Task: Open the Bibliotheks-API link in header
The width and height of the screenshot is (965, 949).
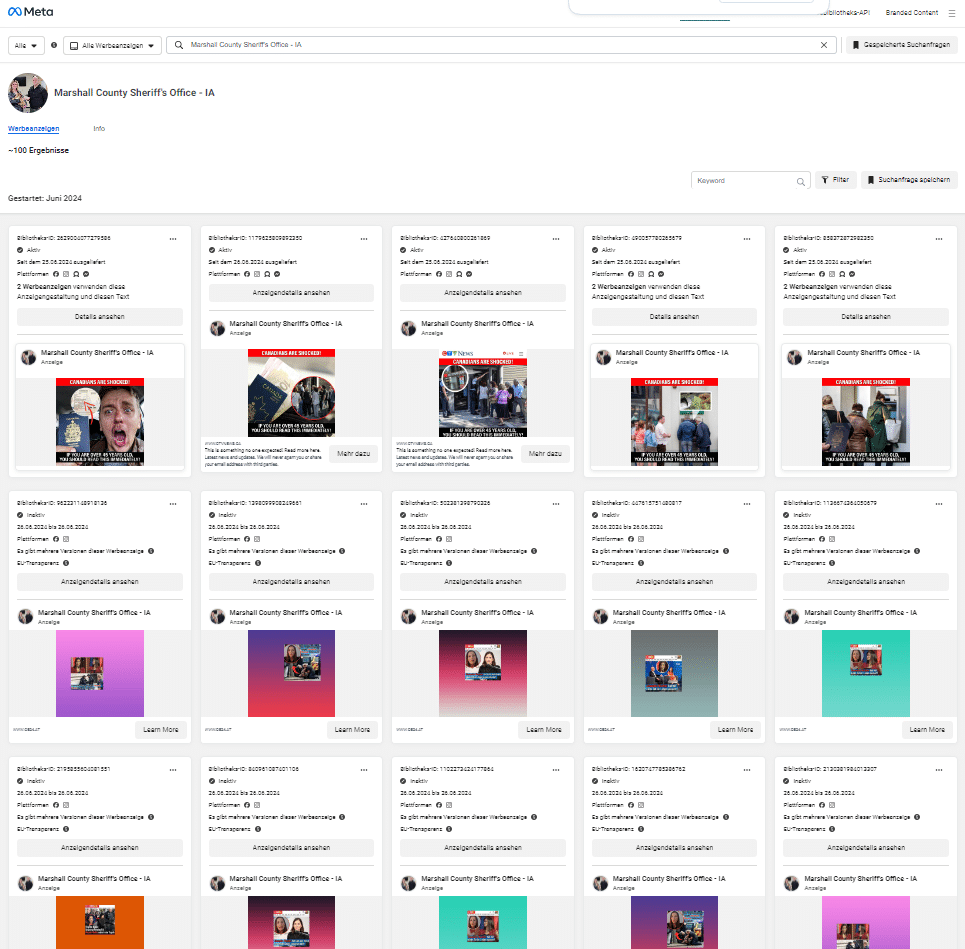Action: (x=844, y=12)
